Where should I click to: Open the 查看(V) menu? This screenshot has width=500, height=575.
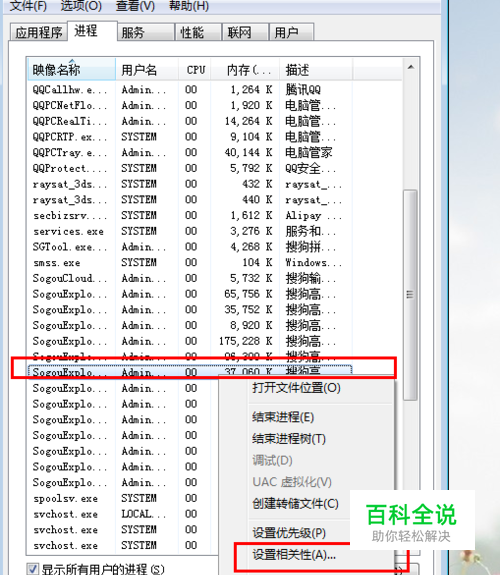[135, 6]
